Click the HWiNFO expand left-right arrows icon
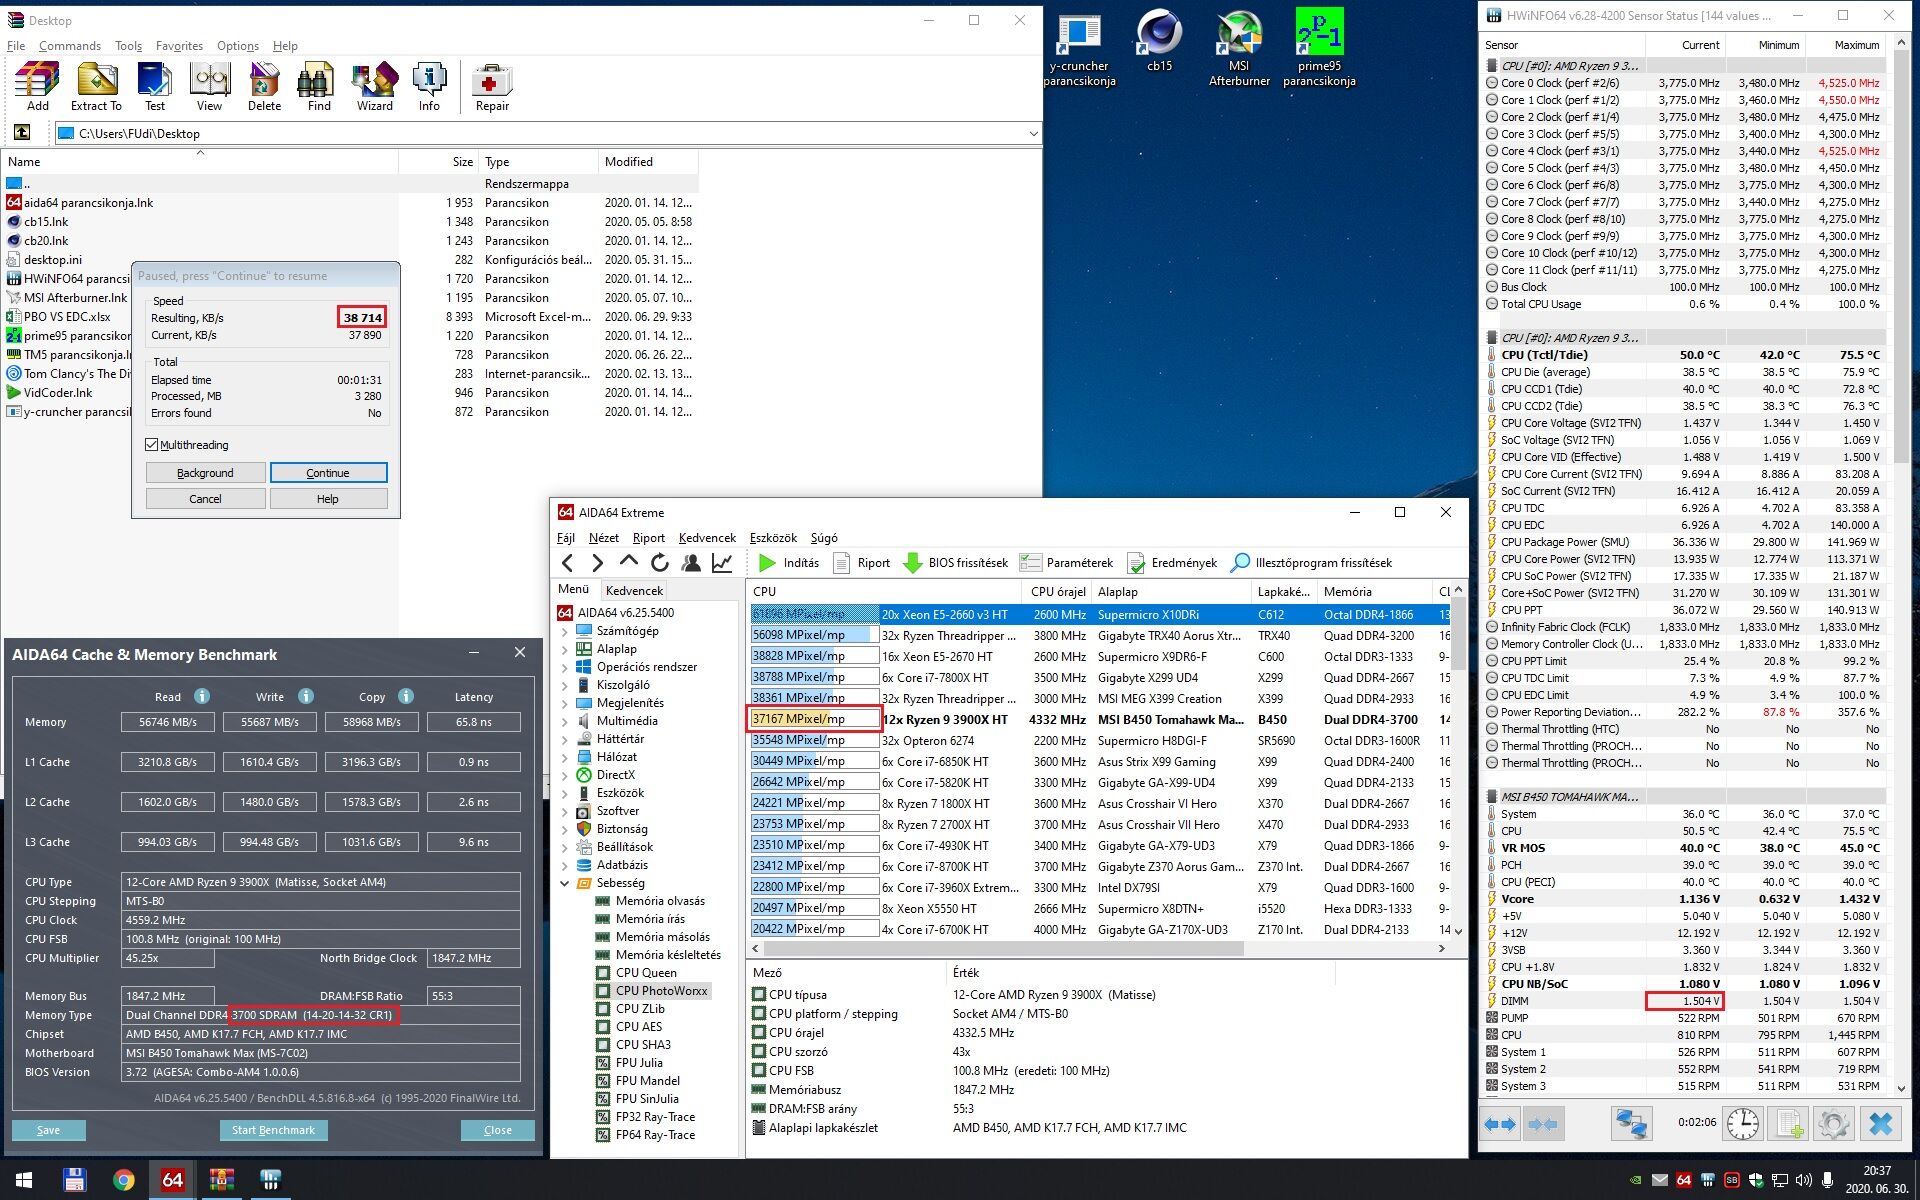 1499,1123
